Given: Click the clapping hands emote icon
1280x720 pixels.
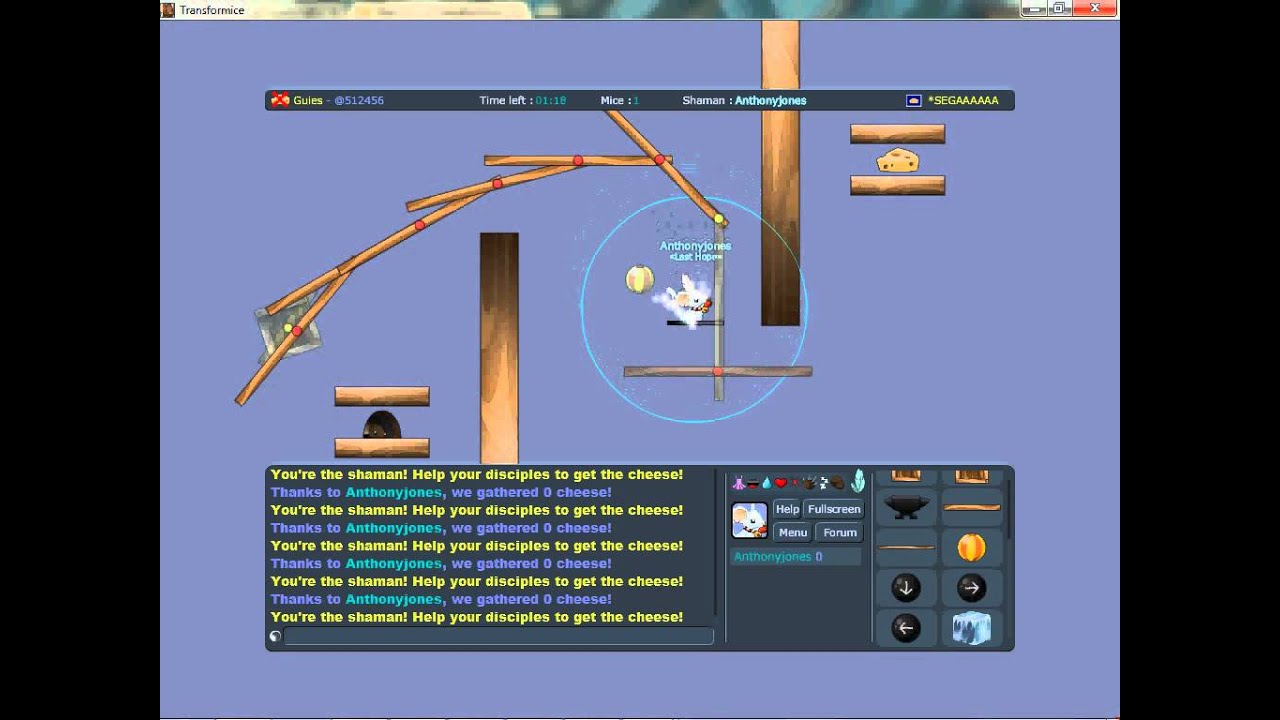Looking at the screenshot, I should coord(809,482).
